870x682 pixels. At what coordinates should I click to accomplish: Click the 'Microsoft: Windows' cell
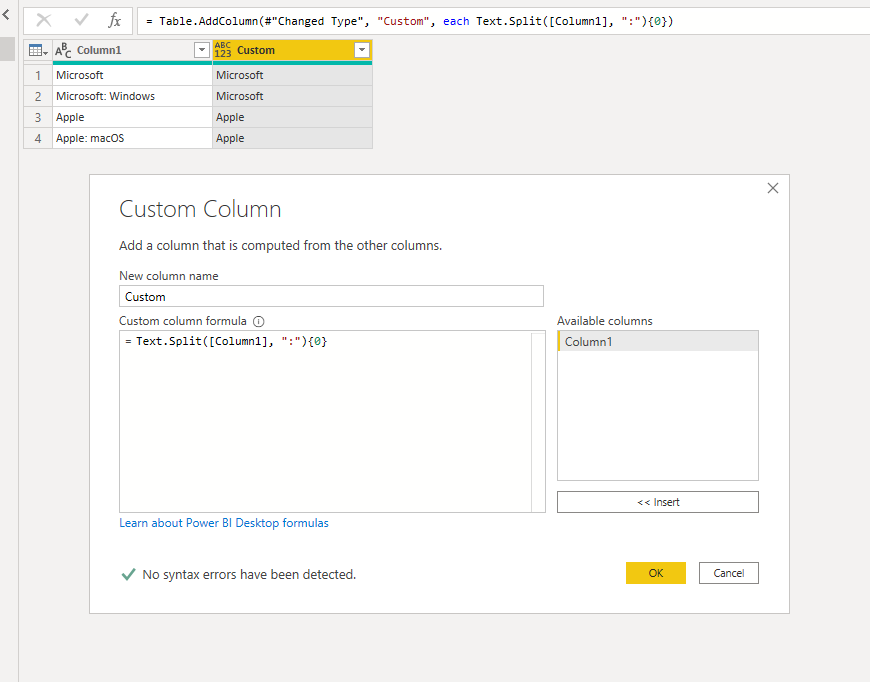point(132,96)
